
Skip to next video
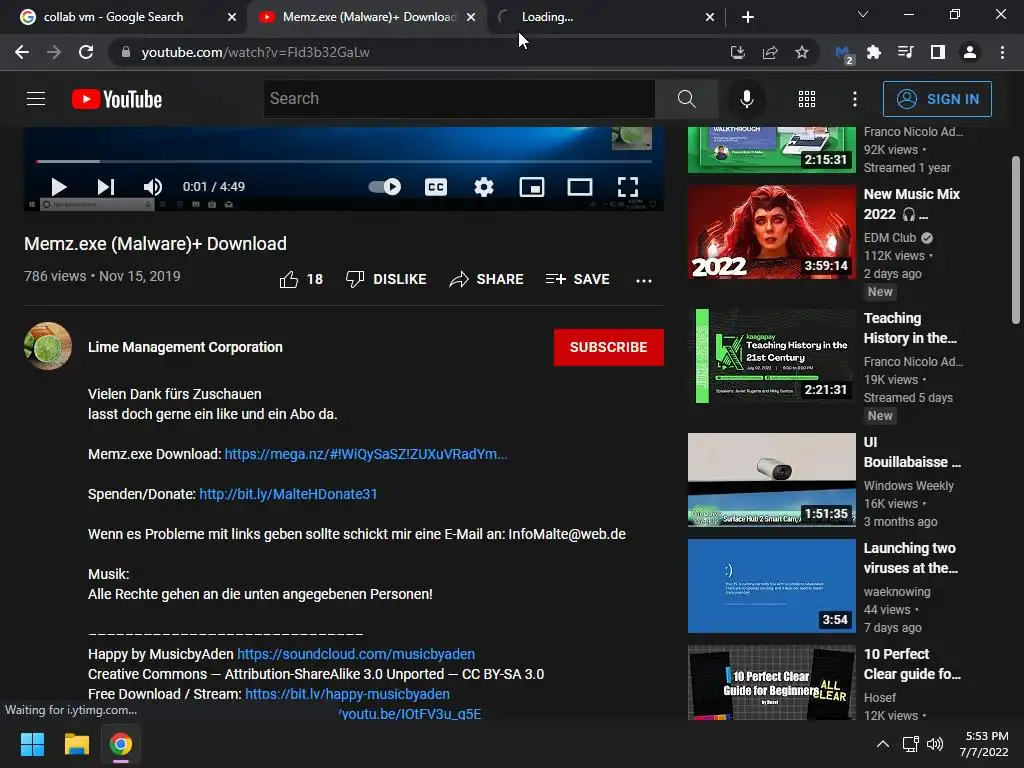coord(106,187)
